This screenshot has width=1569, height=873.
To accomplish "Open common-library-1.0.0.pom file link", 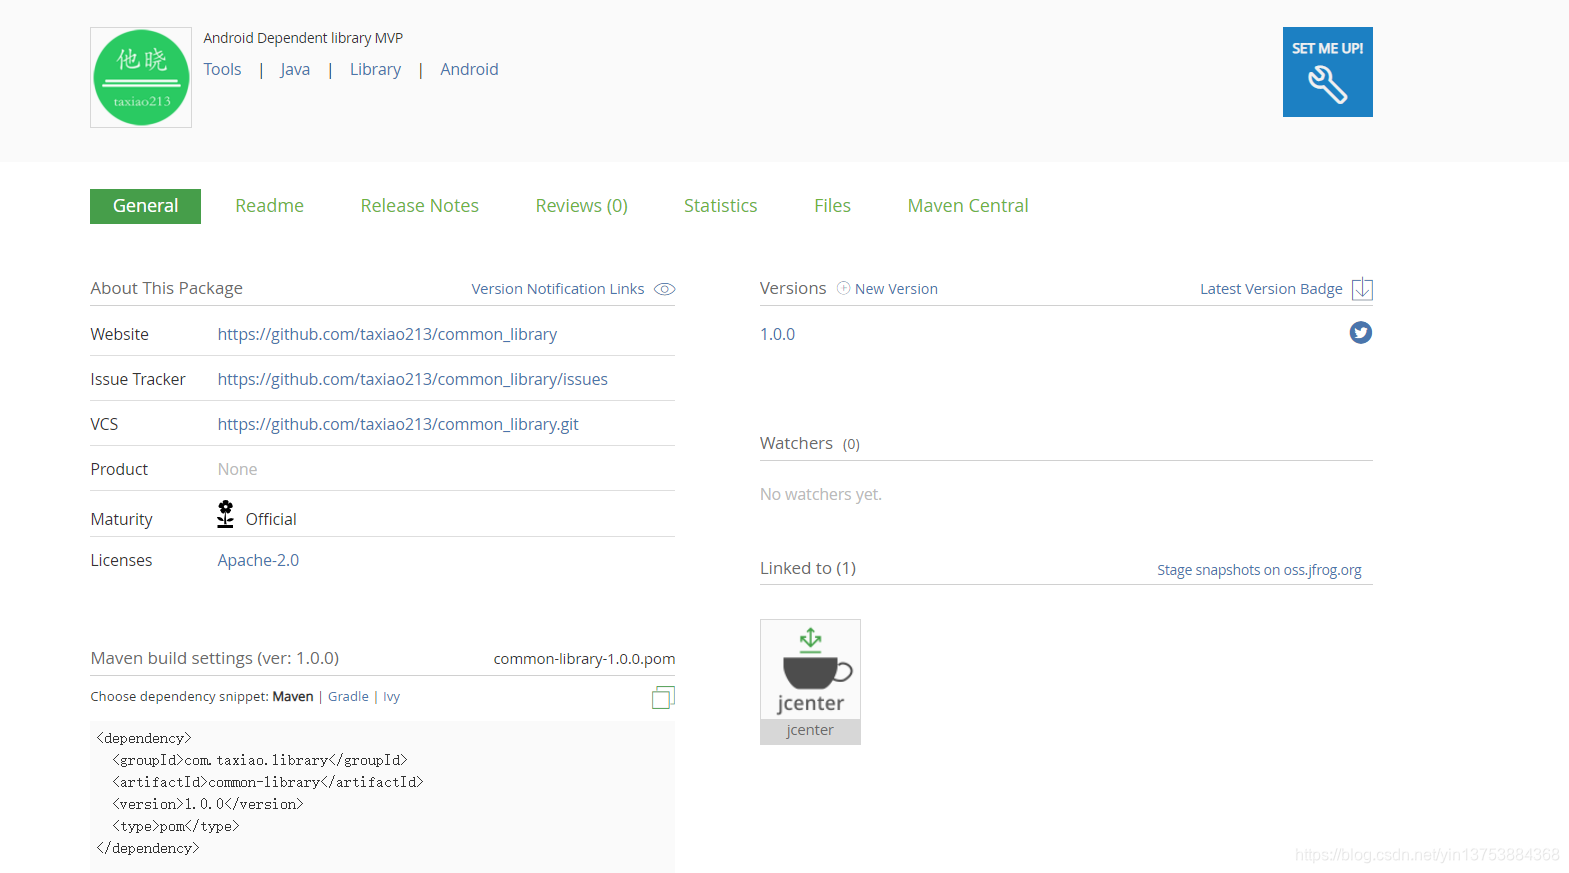I will coord(584,659).
